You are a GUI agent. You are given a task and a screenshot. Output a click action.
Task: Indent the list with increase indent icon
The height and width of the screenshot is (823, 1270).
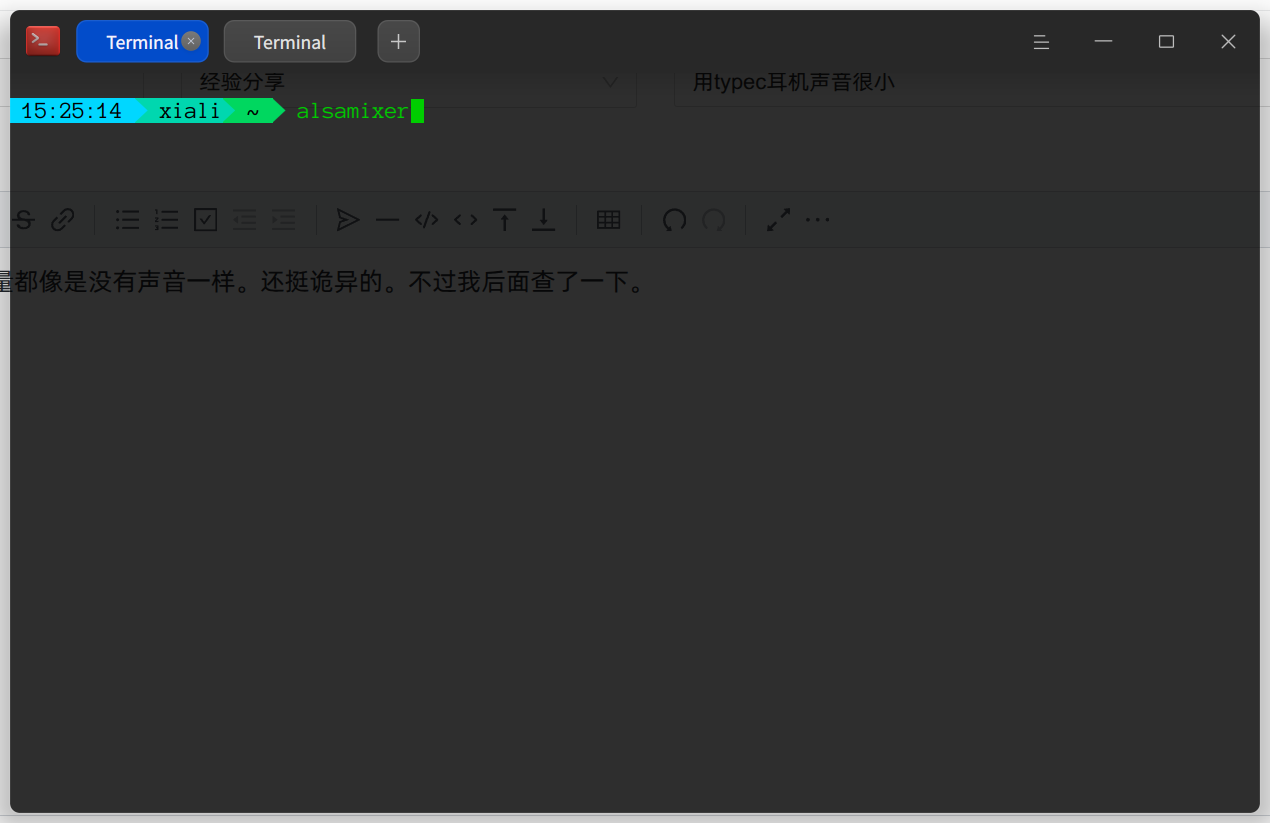pos(284,220)
